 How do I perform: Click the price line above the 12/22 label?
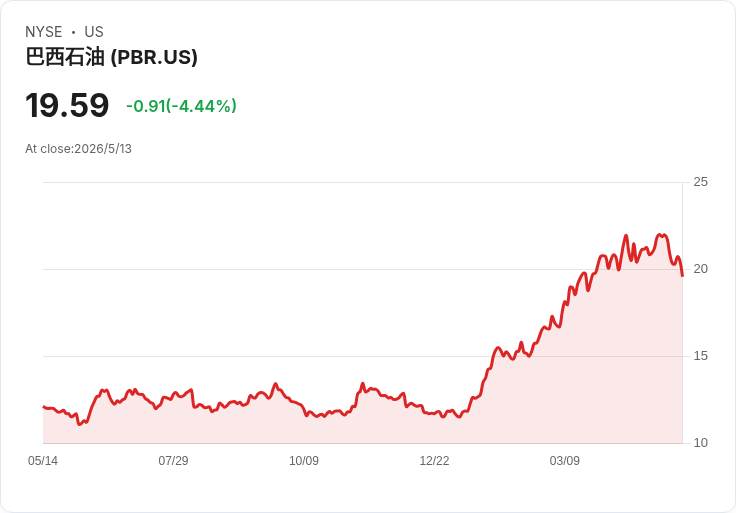[434, 413]
